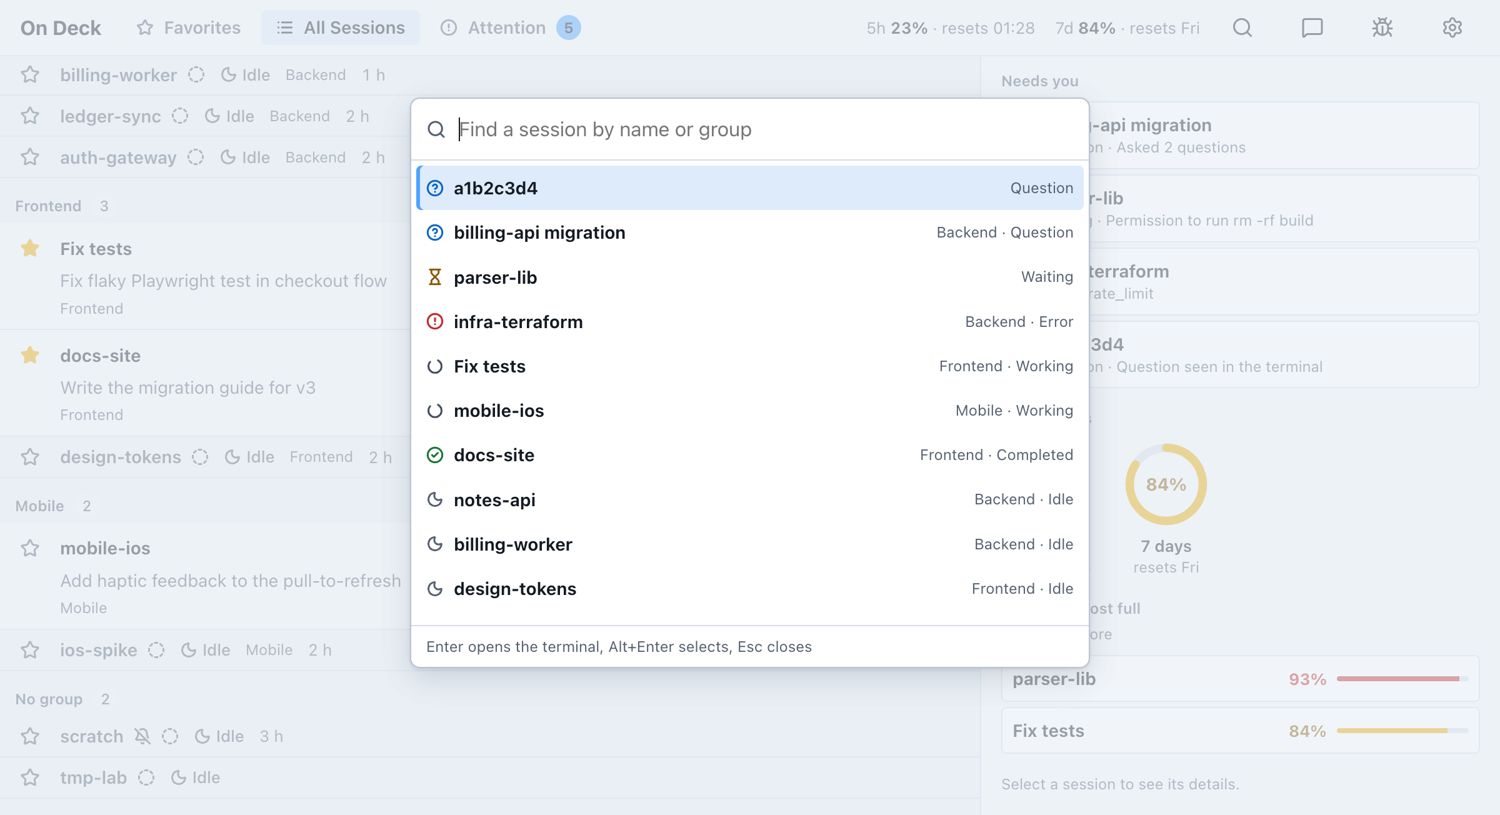Open the settings gear icon

(1452, 28)
